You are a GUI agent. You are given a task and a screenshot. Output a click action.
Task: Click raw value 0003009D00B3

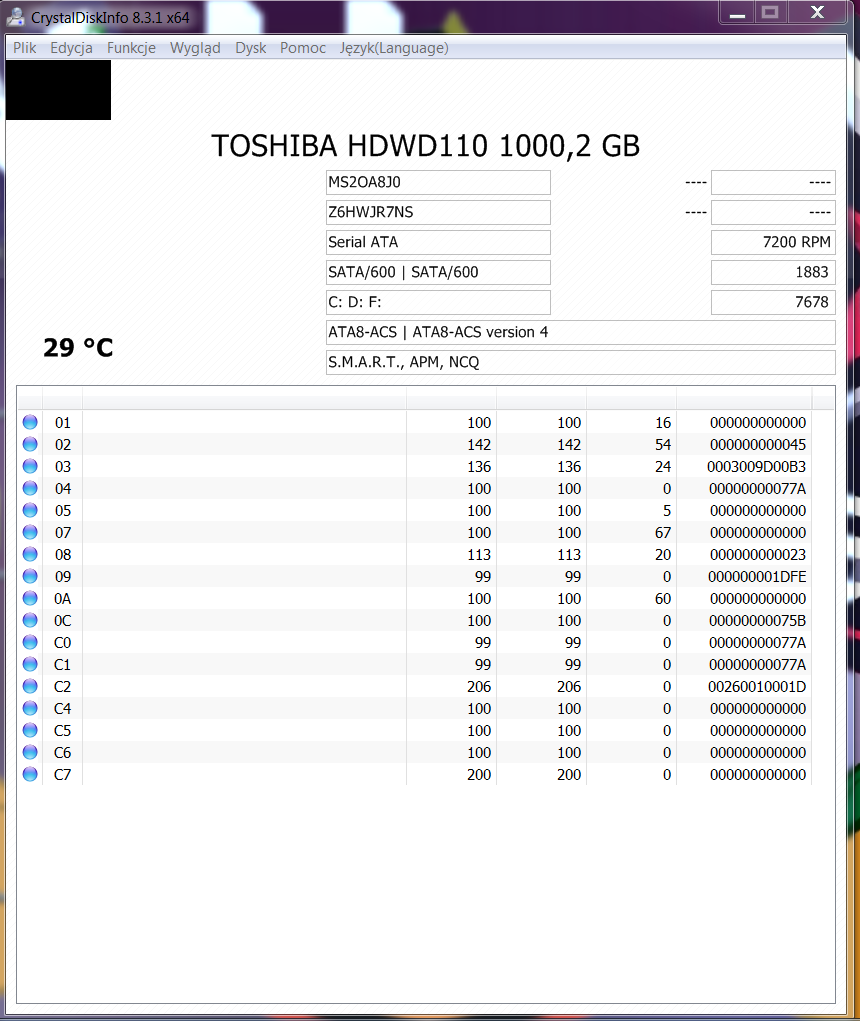click(756, 467)
